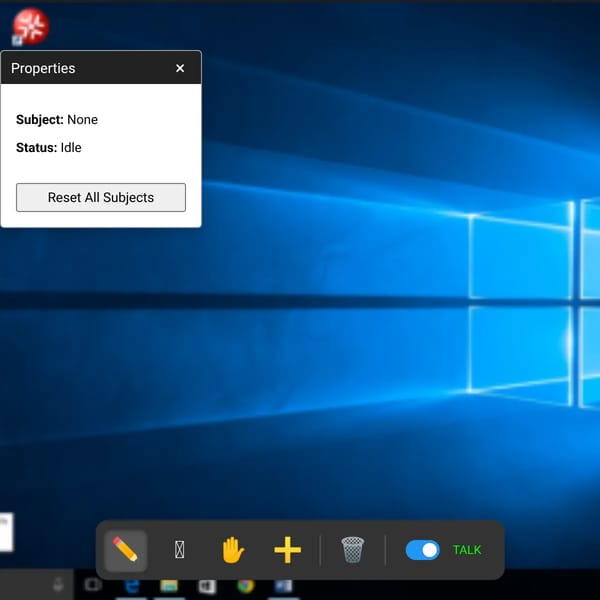Open the red desktop shortcut icon

tap(30, 27)
